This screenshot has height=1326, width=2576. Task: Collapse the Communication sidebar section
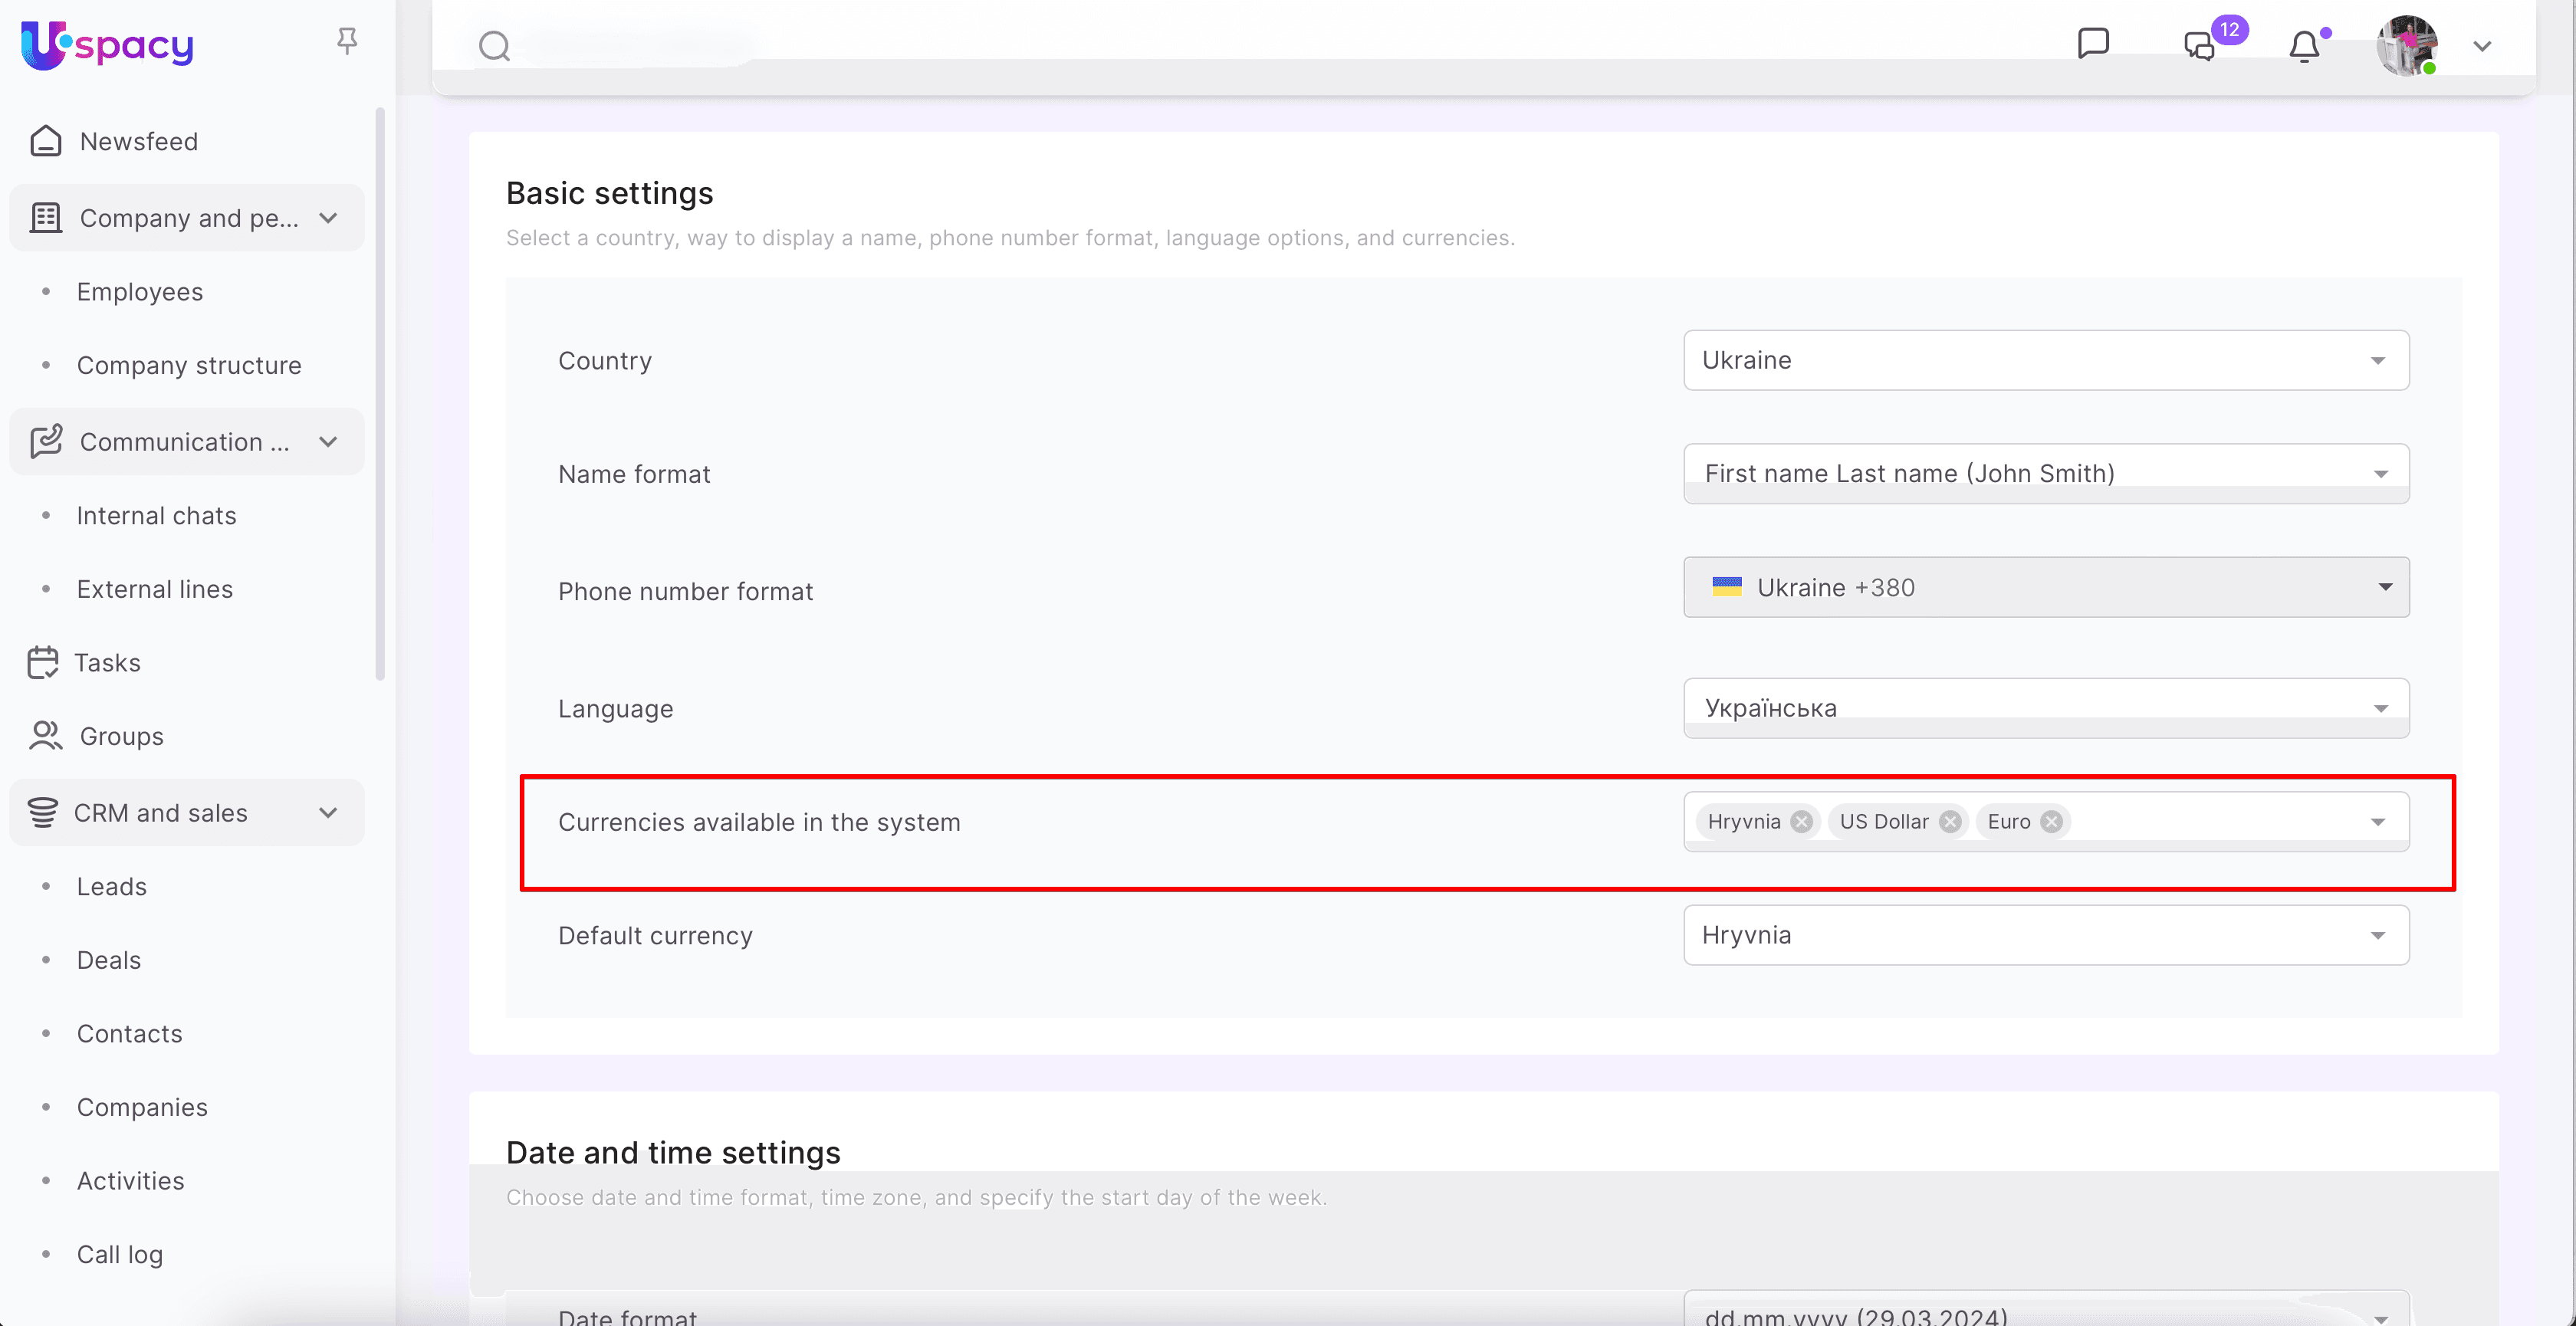[328, 442]
